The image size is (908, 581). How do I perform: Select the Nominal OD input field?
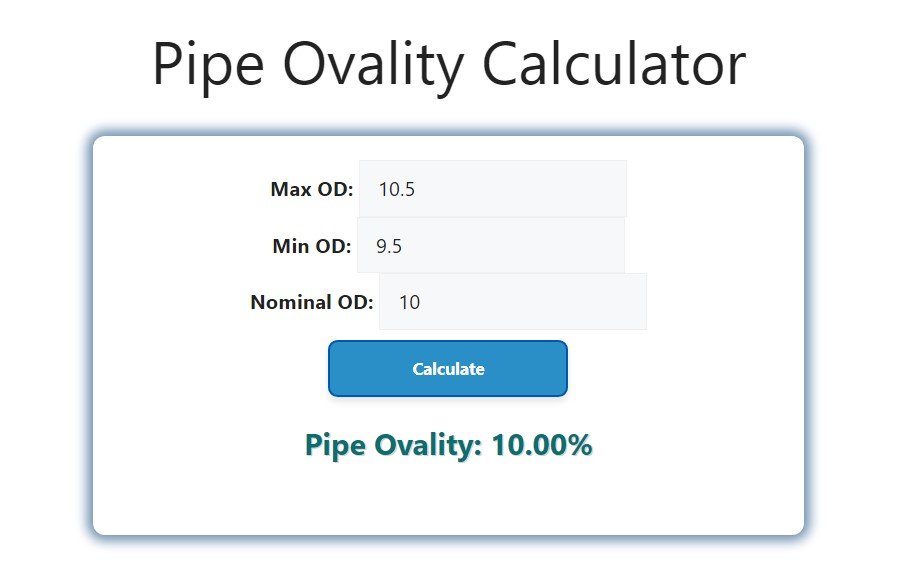(x=512, y=301)
